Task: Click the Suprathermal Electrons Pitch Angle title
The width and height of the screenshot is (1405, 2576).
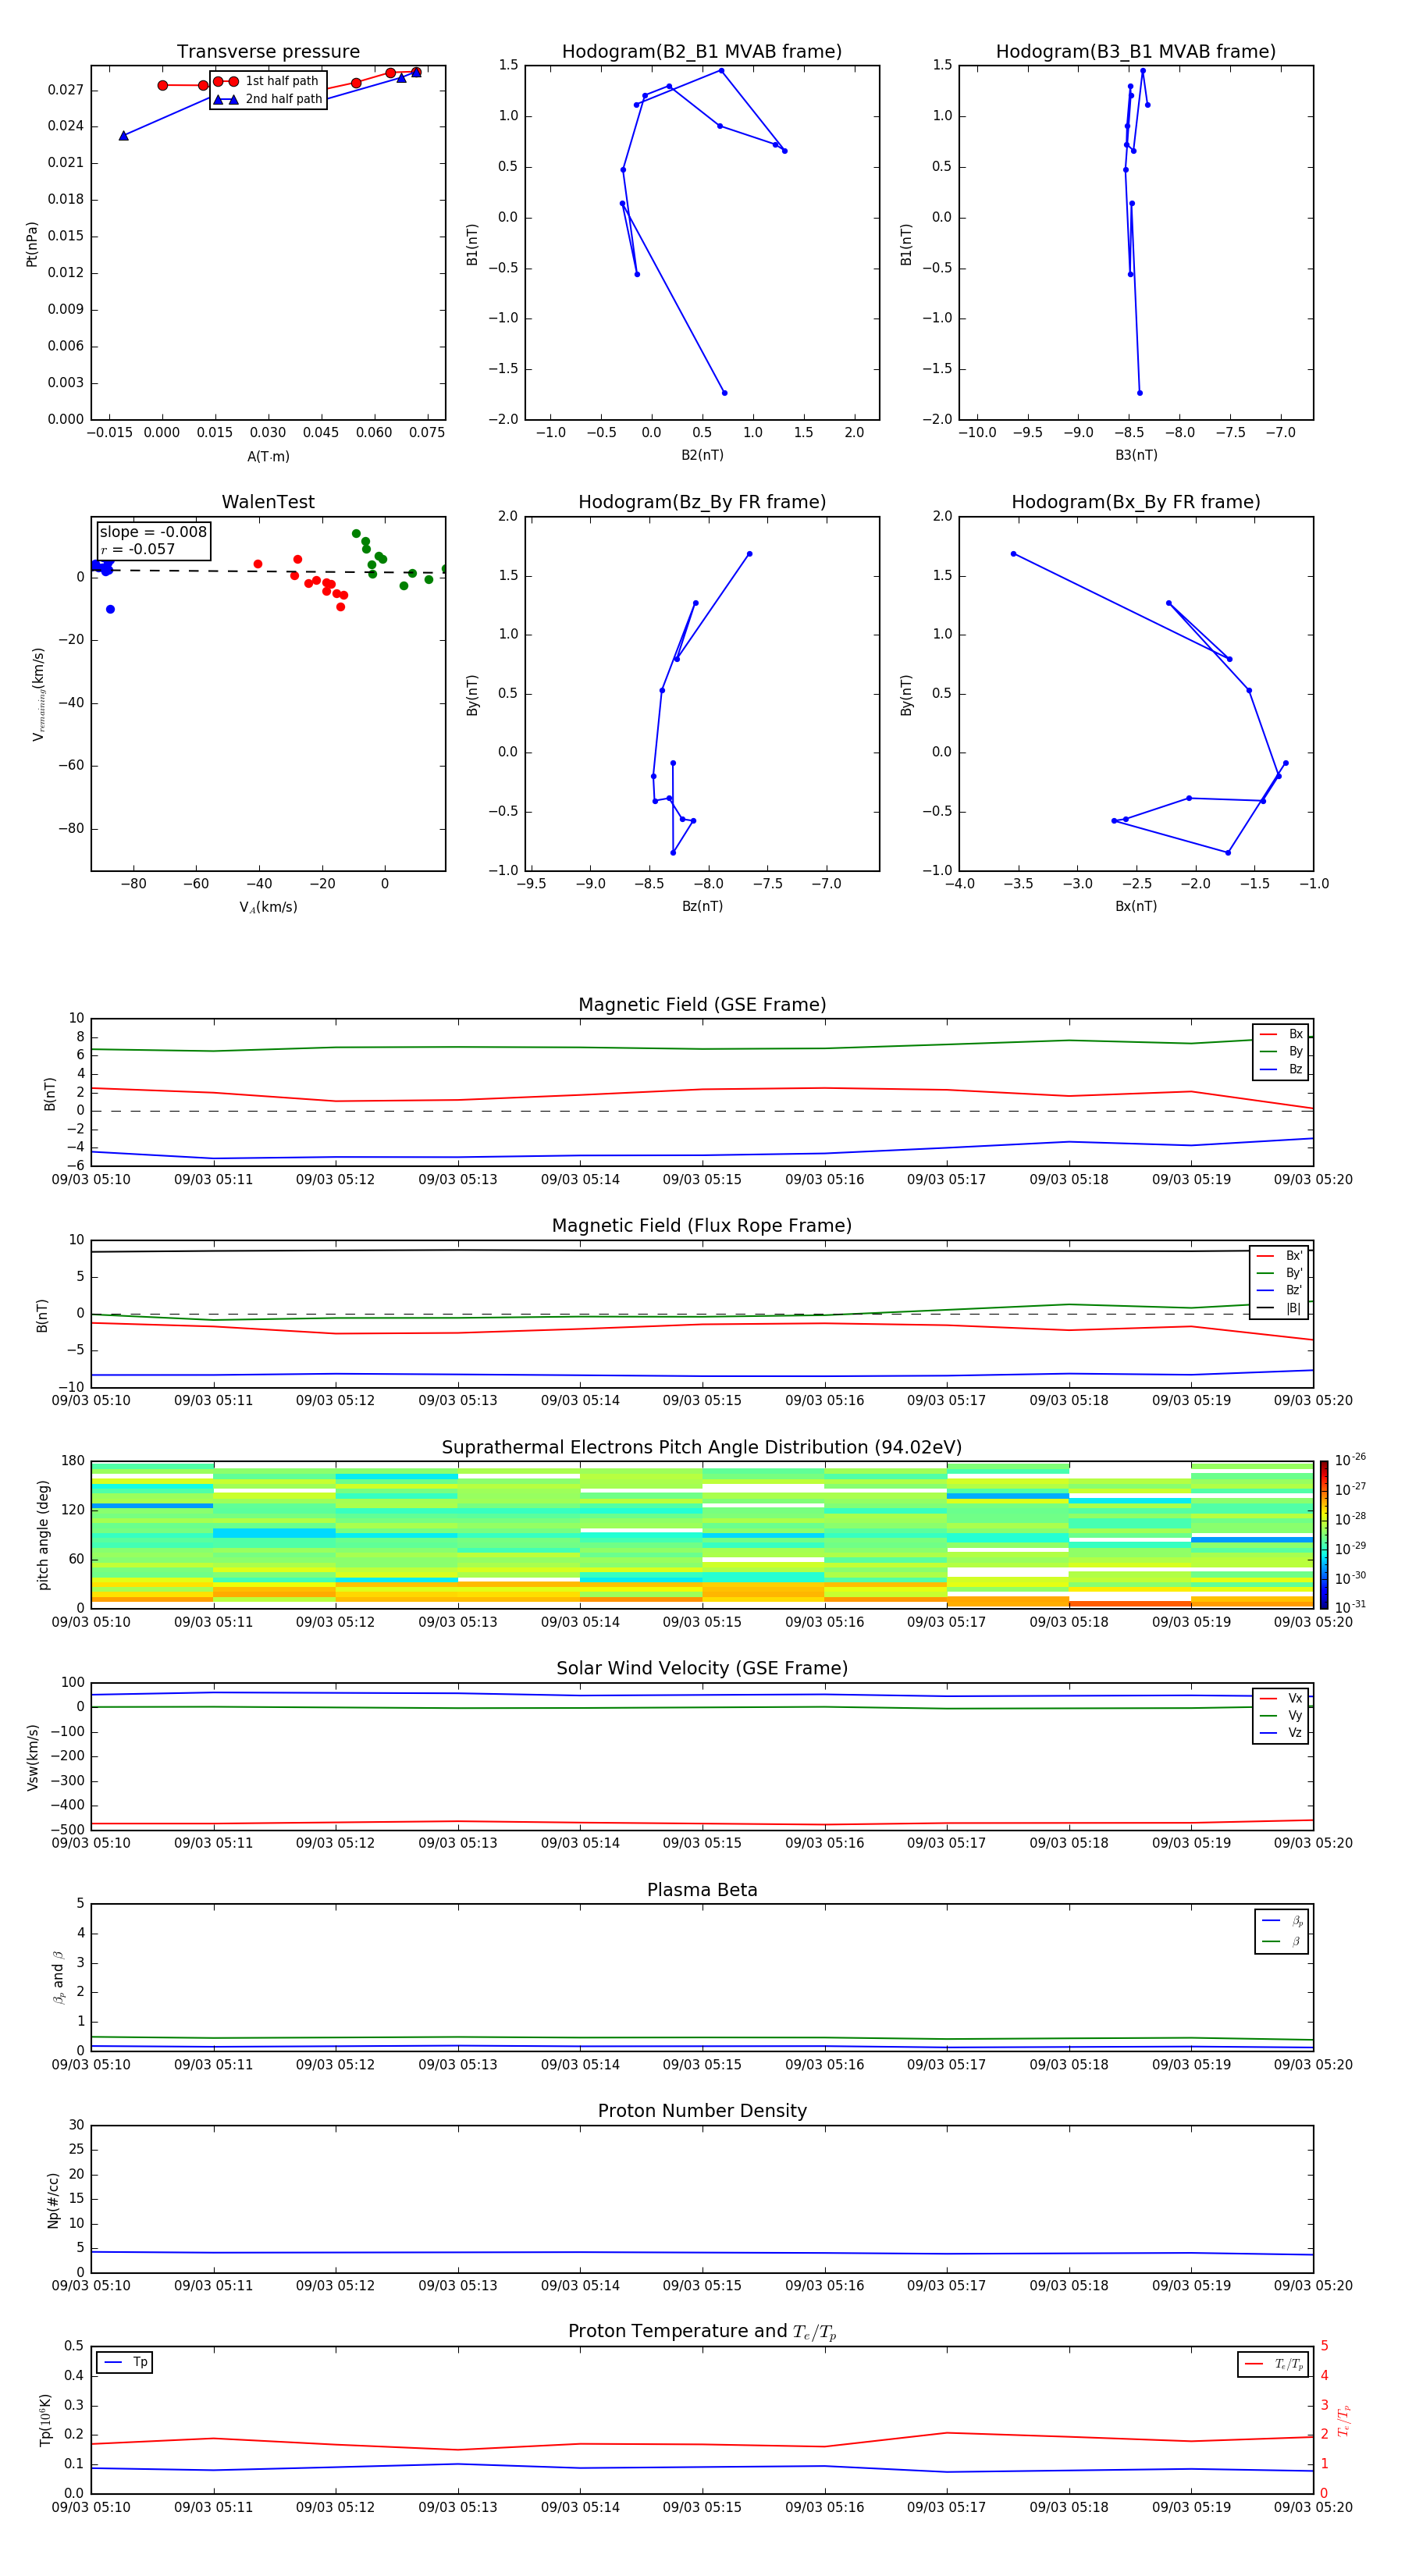Action: [x=702, y=1448]
